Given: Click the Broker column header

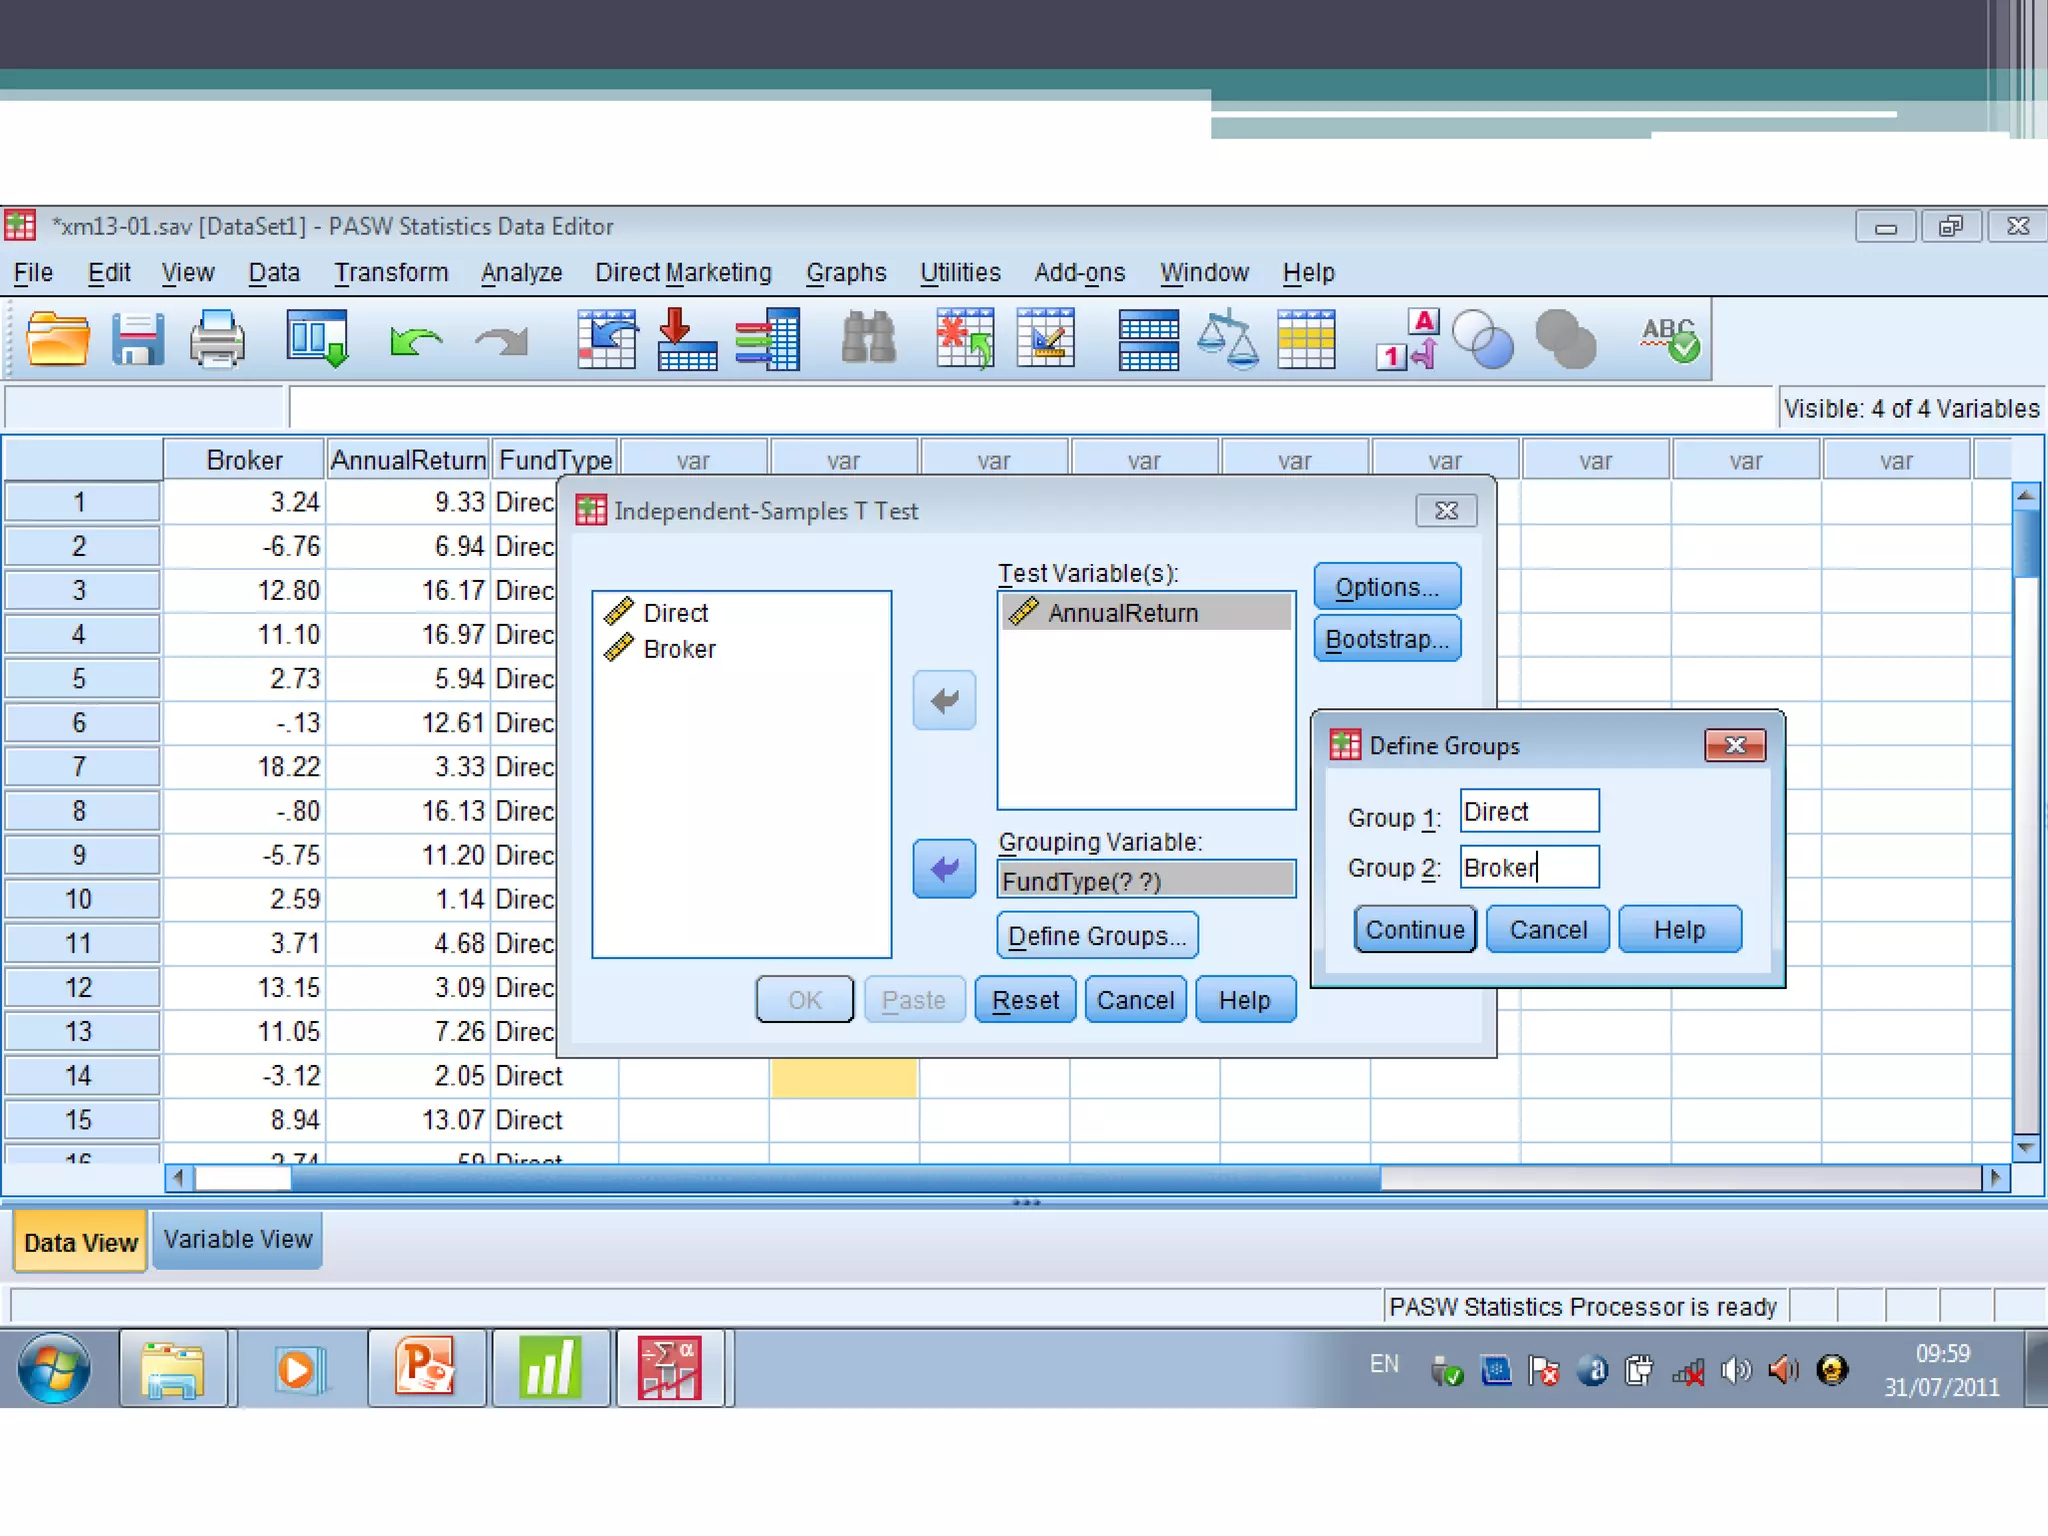Looking at the screenshot, I should coord(244,460).
